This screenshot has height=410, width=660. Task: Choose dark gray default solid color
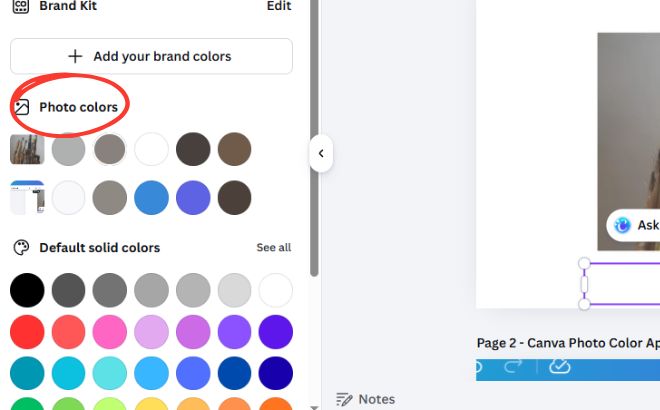[68, 290]
